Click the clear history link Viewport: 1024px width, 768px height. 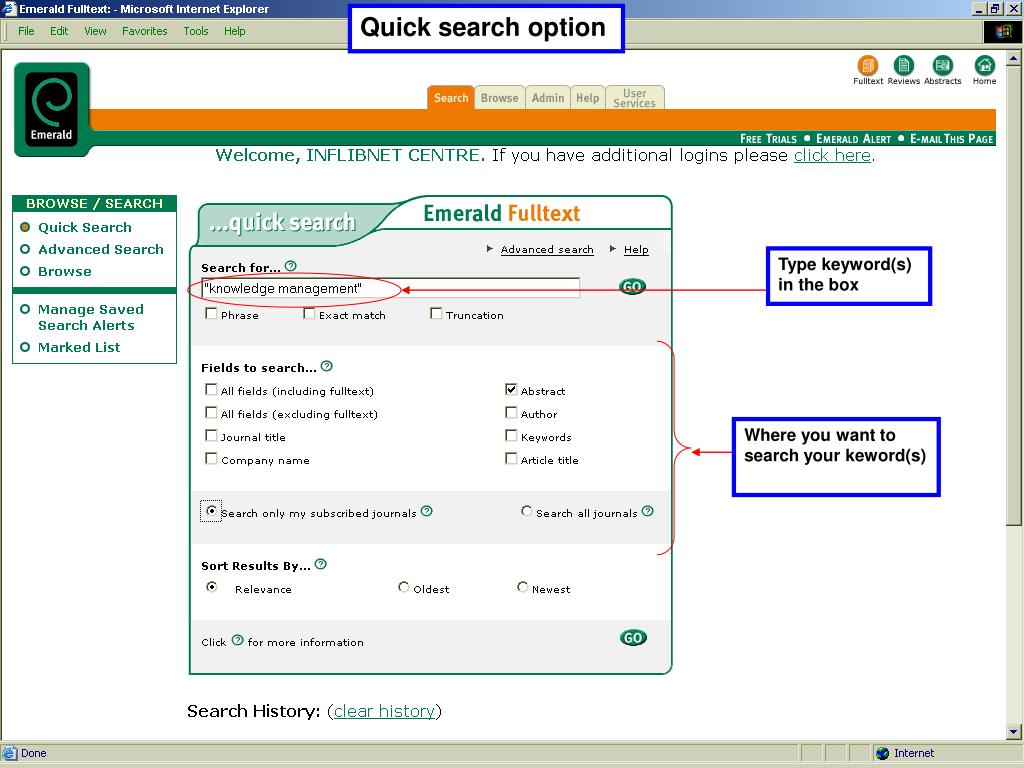tap(384, 711)
